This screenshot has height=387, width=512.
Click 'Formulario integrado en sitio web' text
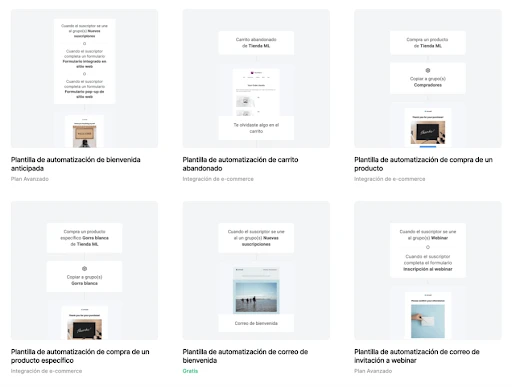pos(84,64)
